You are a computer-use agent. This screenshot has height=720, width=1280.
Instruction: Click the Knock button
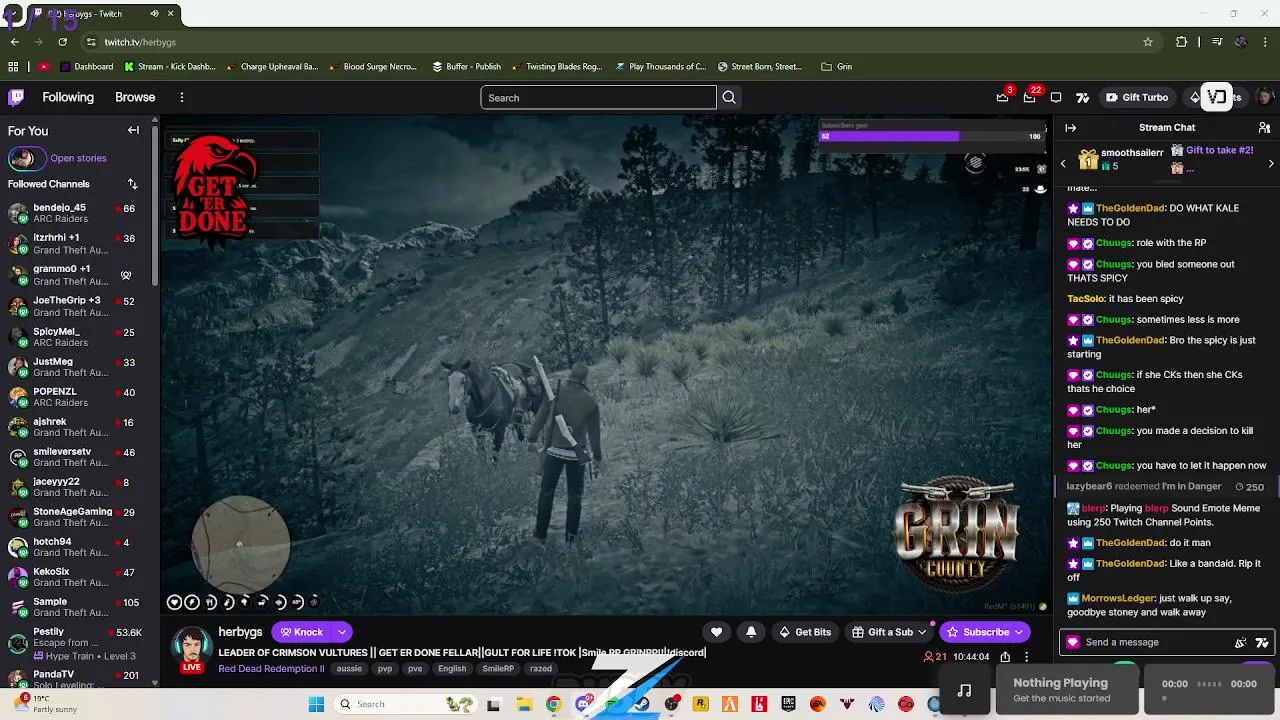coord(302,632)
